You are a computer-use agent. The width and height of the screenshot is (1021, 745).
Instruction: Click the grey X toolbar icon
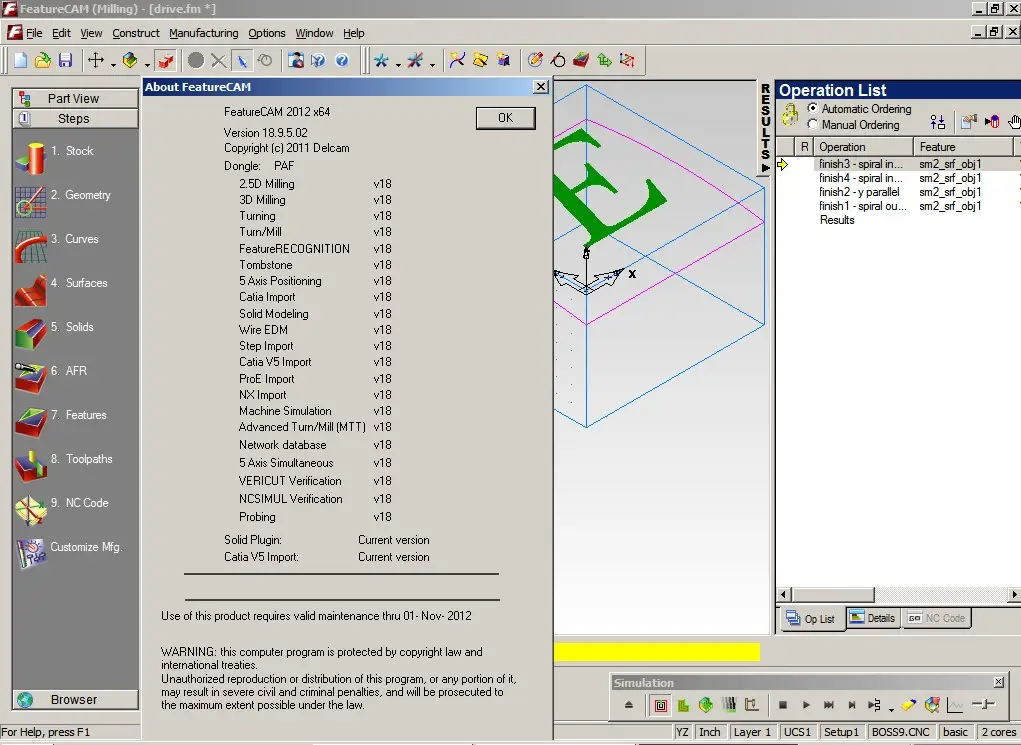[x=219, y=61]
